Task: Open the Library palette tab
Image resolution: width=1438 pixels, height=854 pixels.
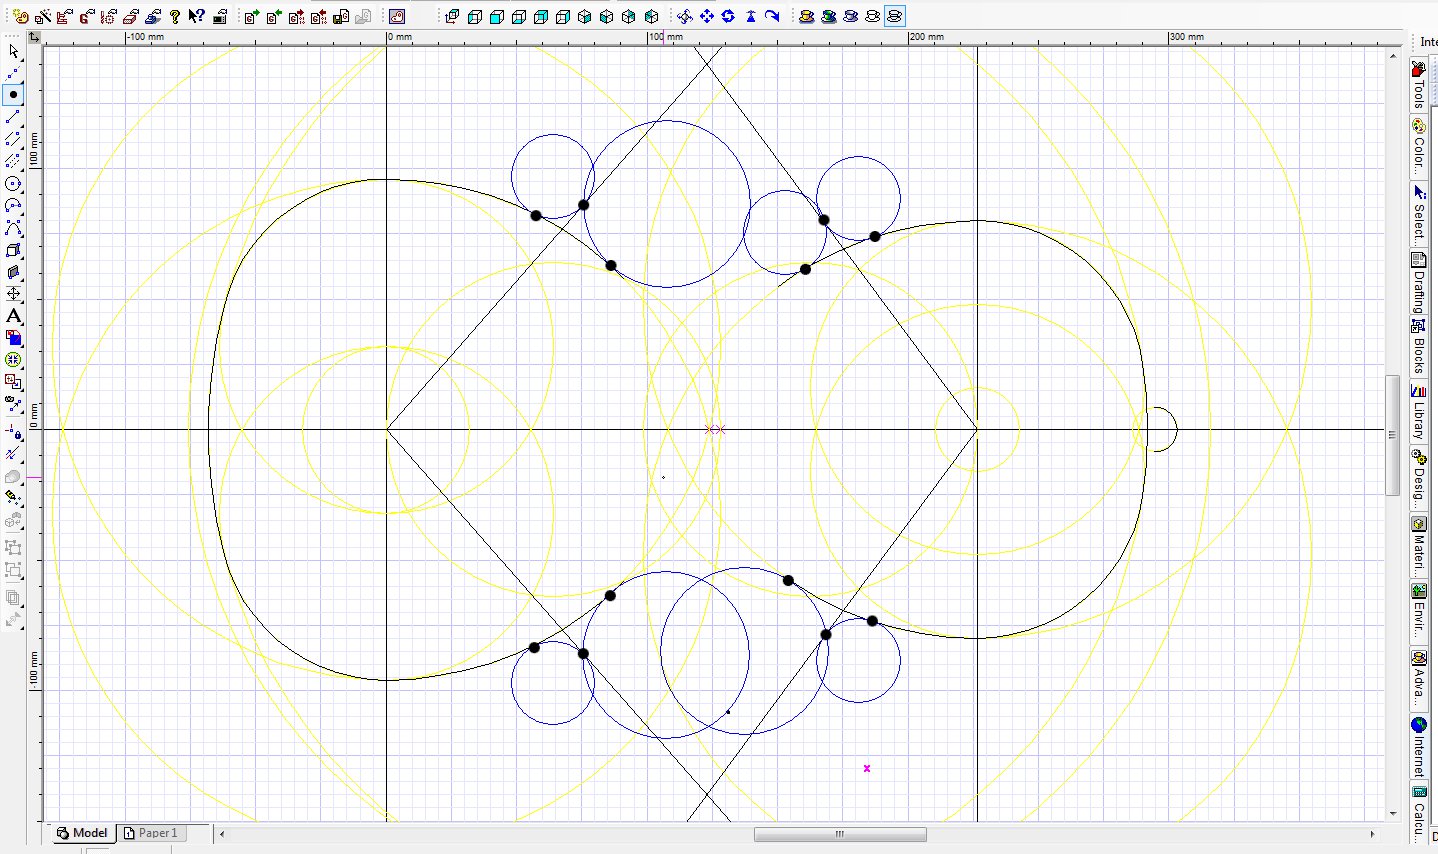Action: pyautogui.click(x=1419, y=411)
